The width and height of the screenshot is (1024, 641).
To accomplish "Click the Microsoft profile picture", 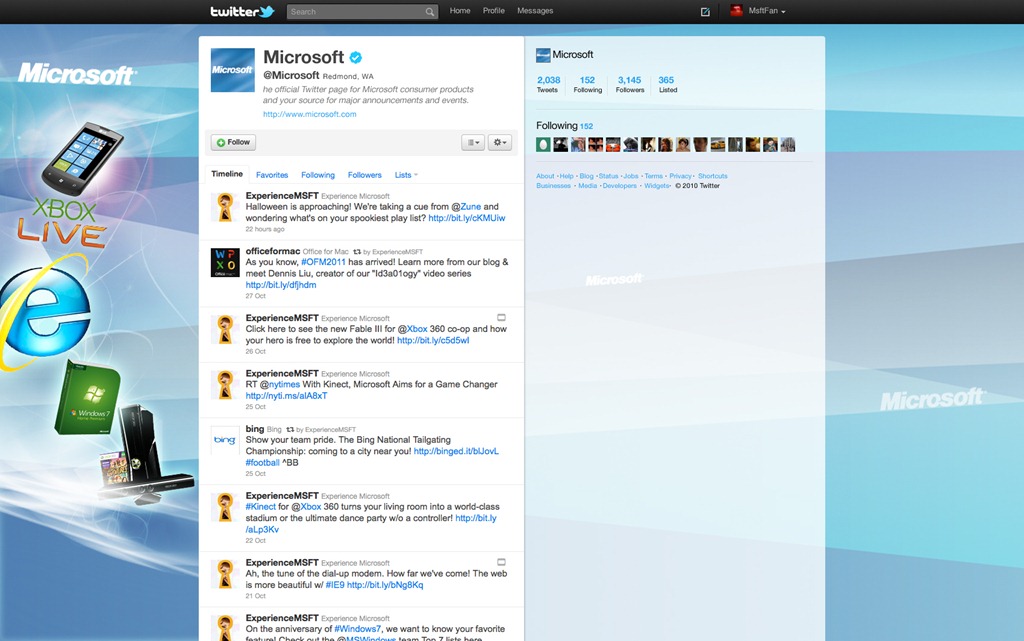I will (x=232, y=70).
